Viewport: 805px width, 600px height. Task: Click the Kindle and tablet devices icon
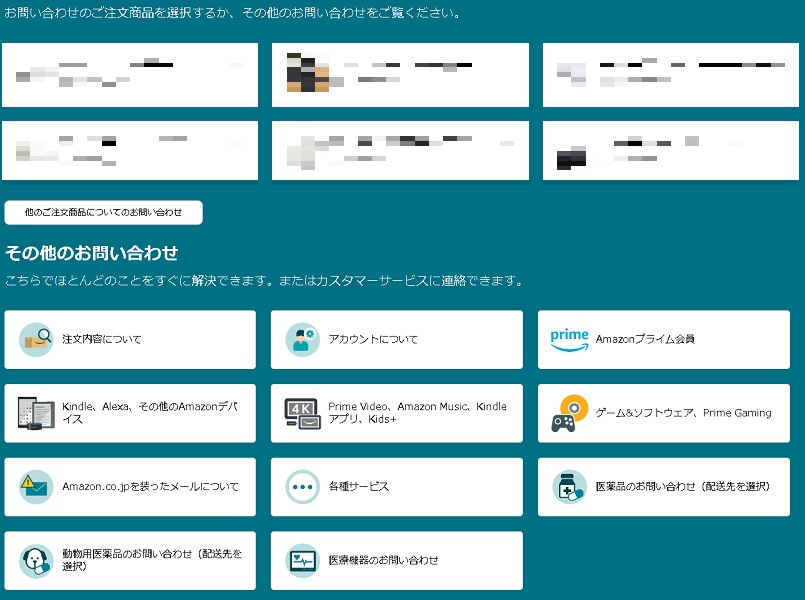coord(37,413)
